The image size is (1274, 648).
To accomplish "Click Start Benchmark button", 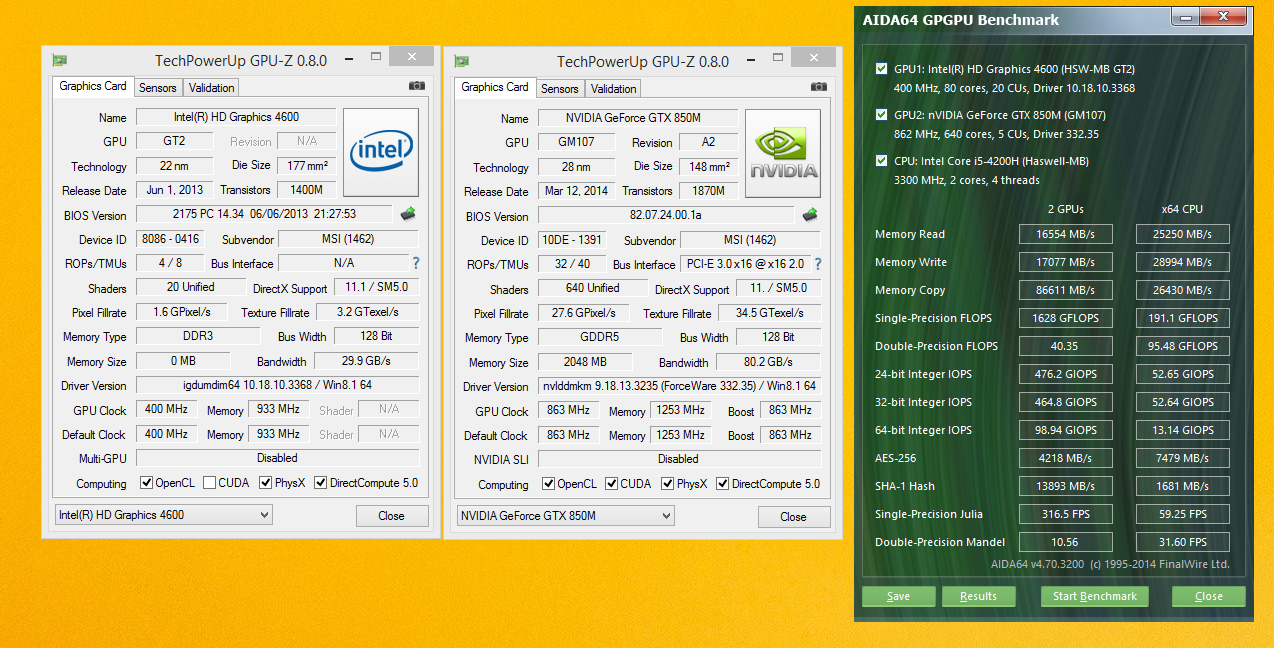I will (1095, 596).
